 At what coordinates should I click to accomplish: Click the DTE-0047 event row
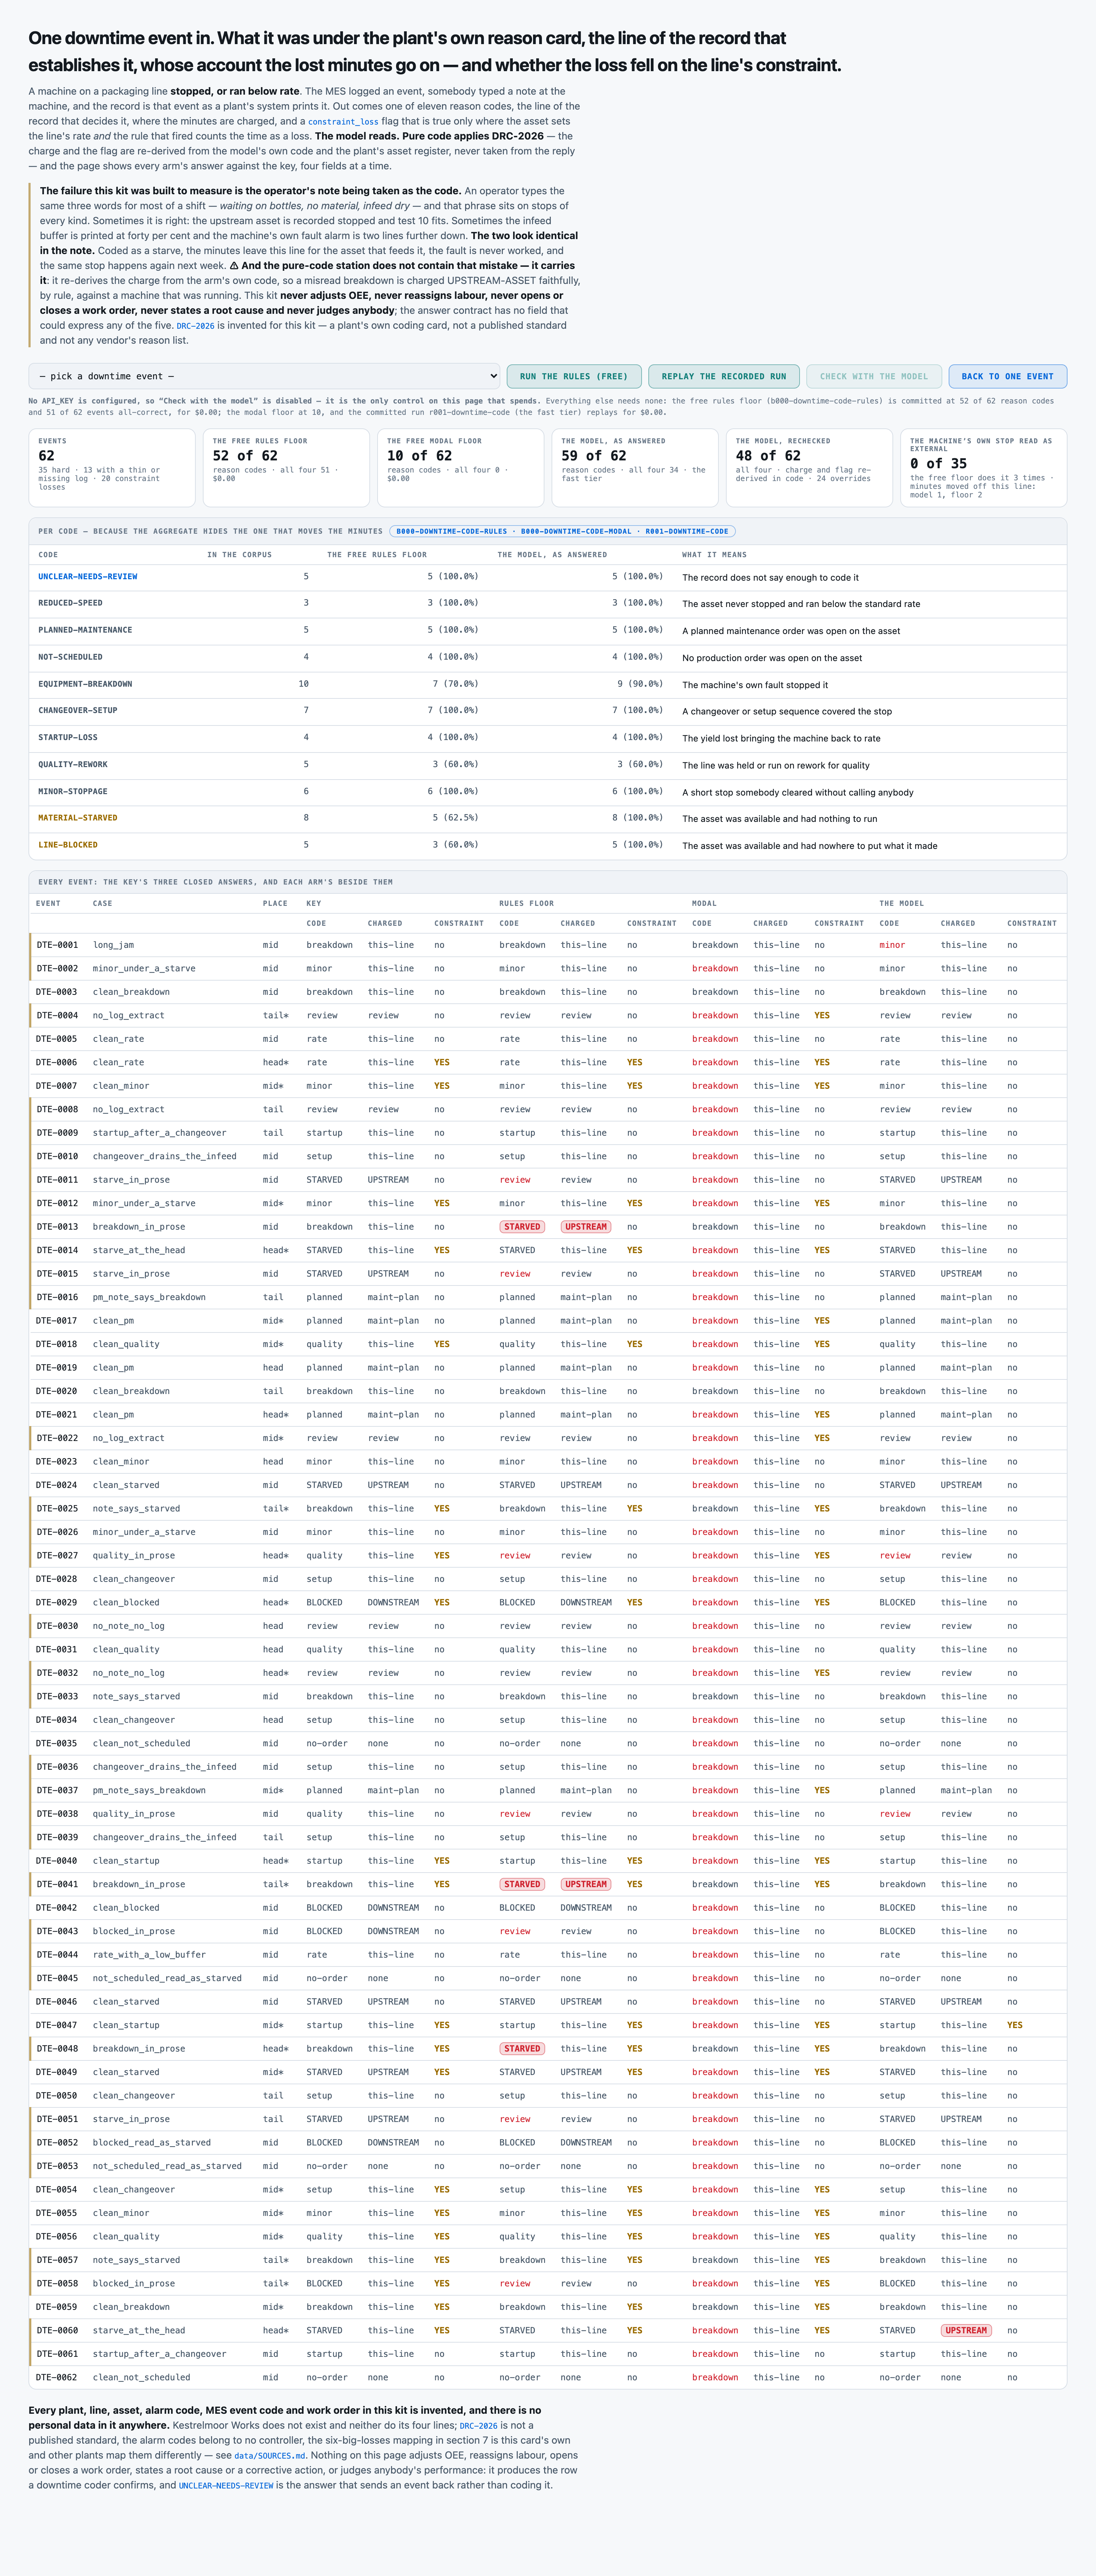pyautogui.click(x=548, y=2025)
